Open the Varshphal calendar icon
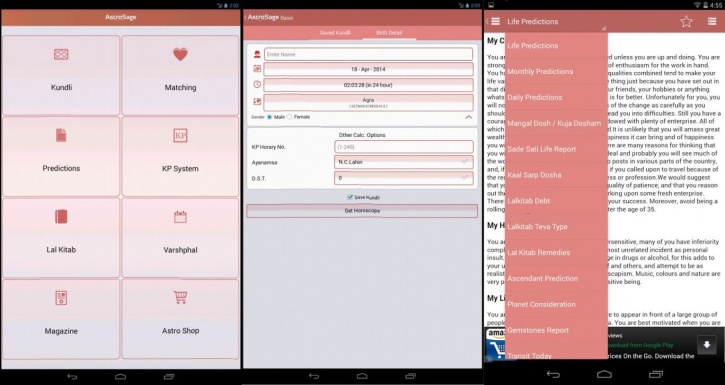 click(x=180, y=217)
